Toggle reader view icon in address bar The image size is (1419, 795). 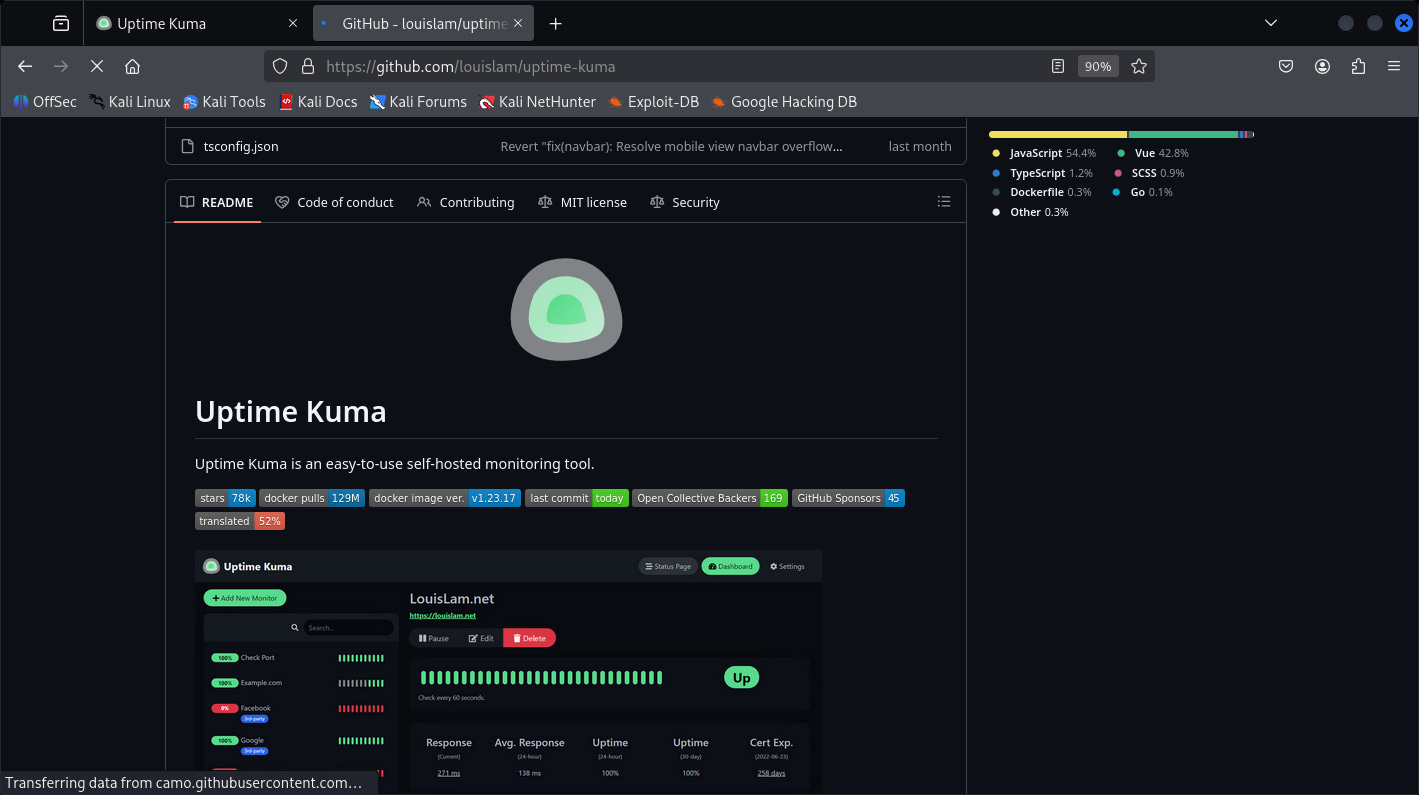pyautogui.click(x=1058, y=66)
